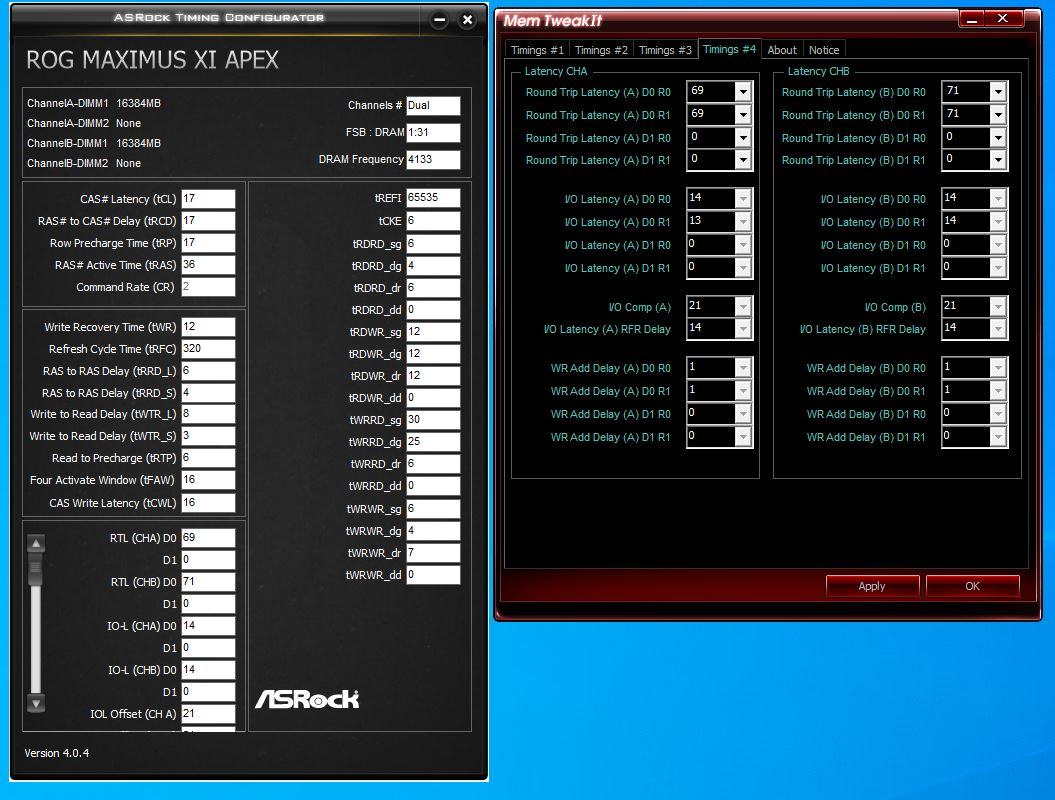Click the tCKE value field
Screen dimensions: 1055x800
[x=433, y=221]
